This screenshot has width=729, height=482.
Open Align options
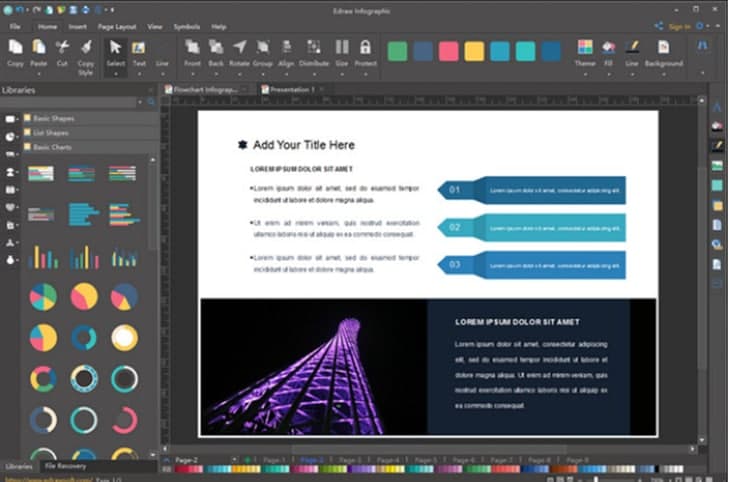pos(286,47)
